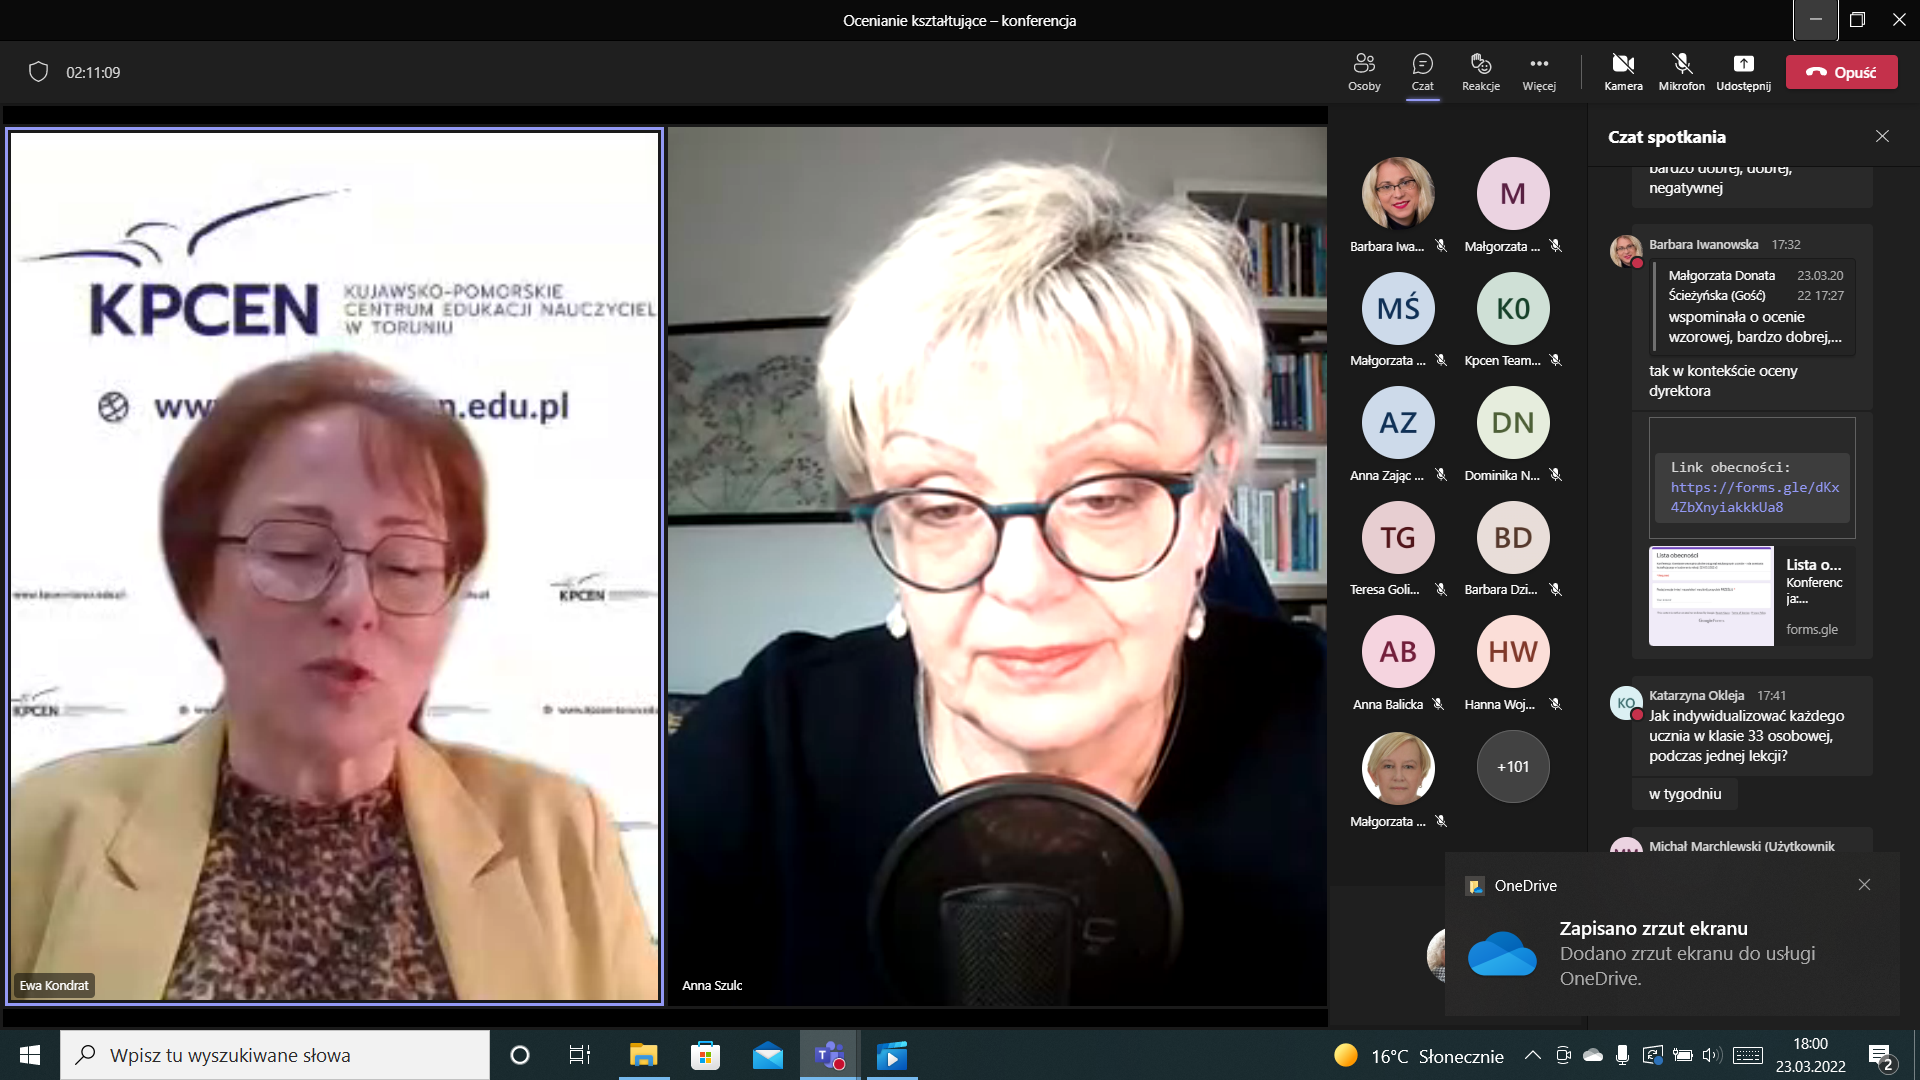Click the 'w tygodniu' chat message
1920x1080 pixels.
[1685, 793]
